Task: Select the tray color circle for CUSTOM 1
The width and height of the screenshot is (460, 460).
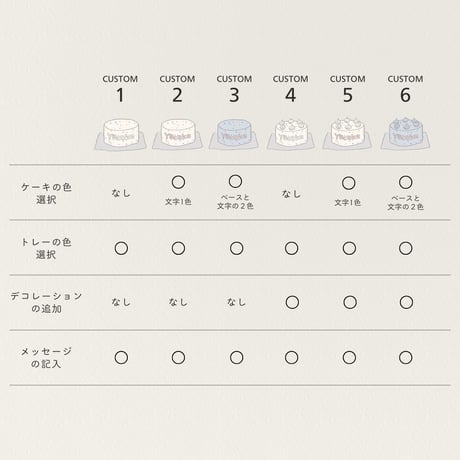Action: click(121, 248)
